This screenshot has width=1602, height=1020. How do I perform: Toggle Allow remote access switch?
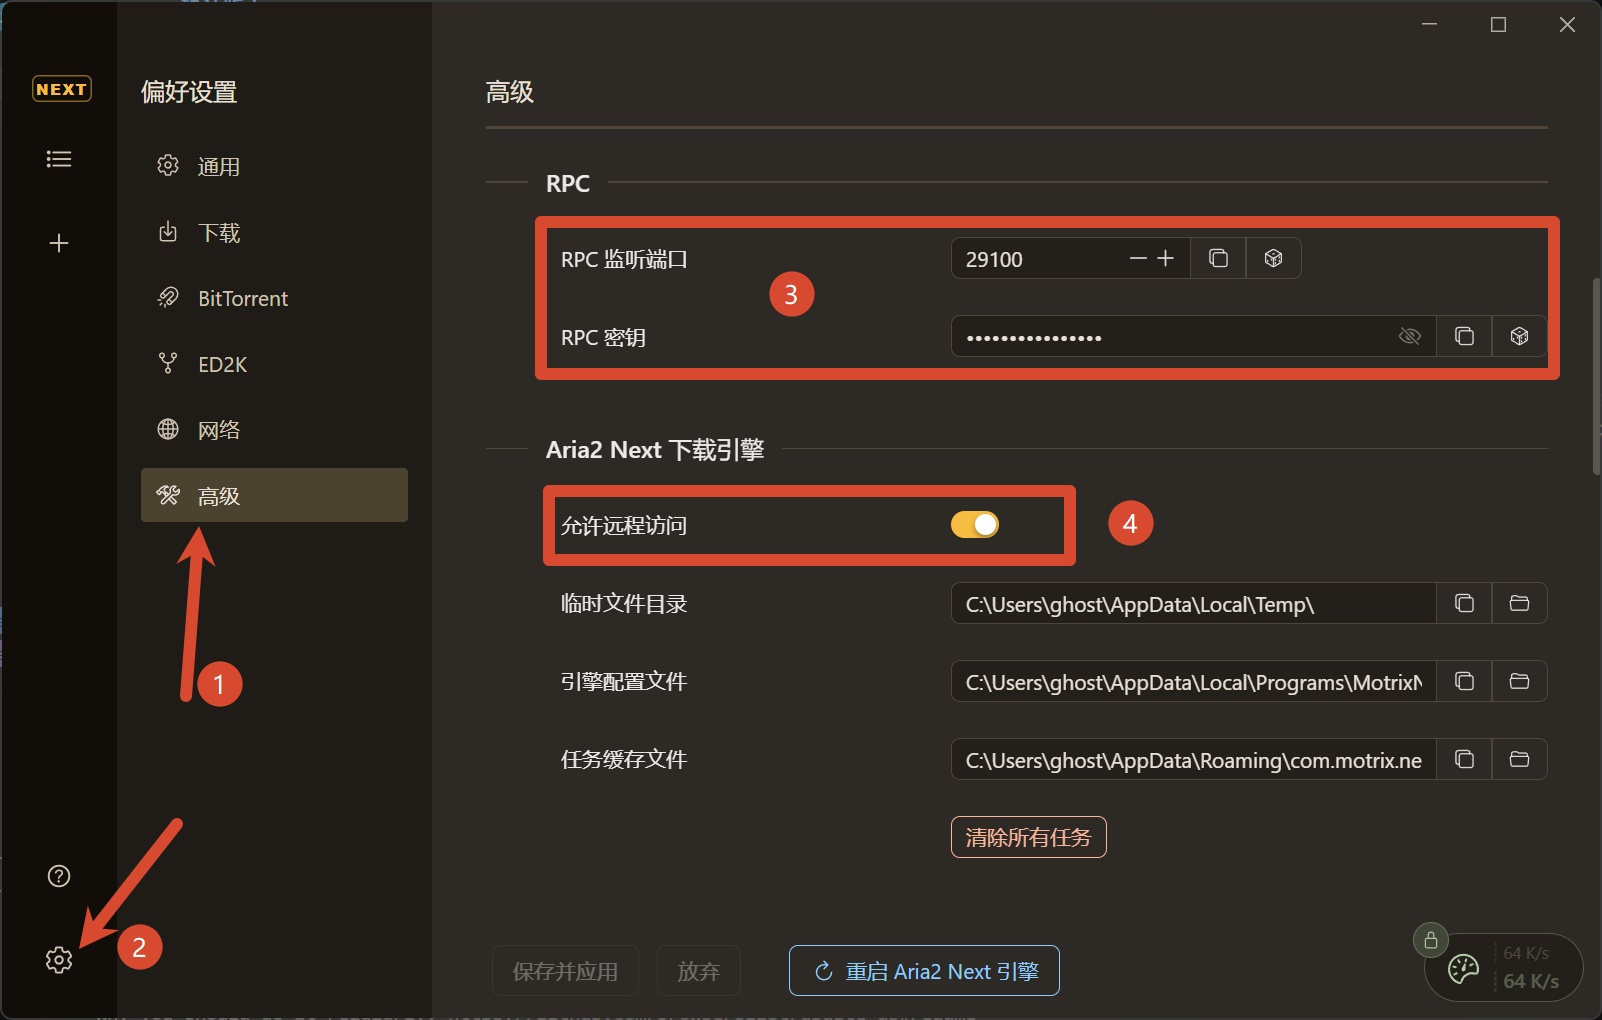[x=975, y=524]
